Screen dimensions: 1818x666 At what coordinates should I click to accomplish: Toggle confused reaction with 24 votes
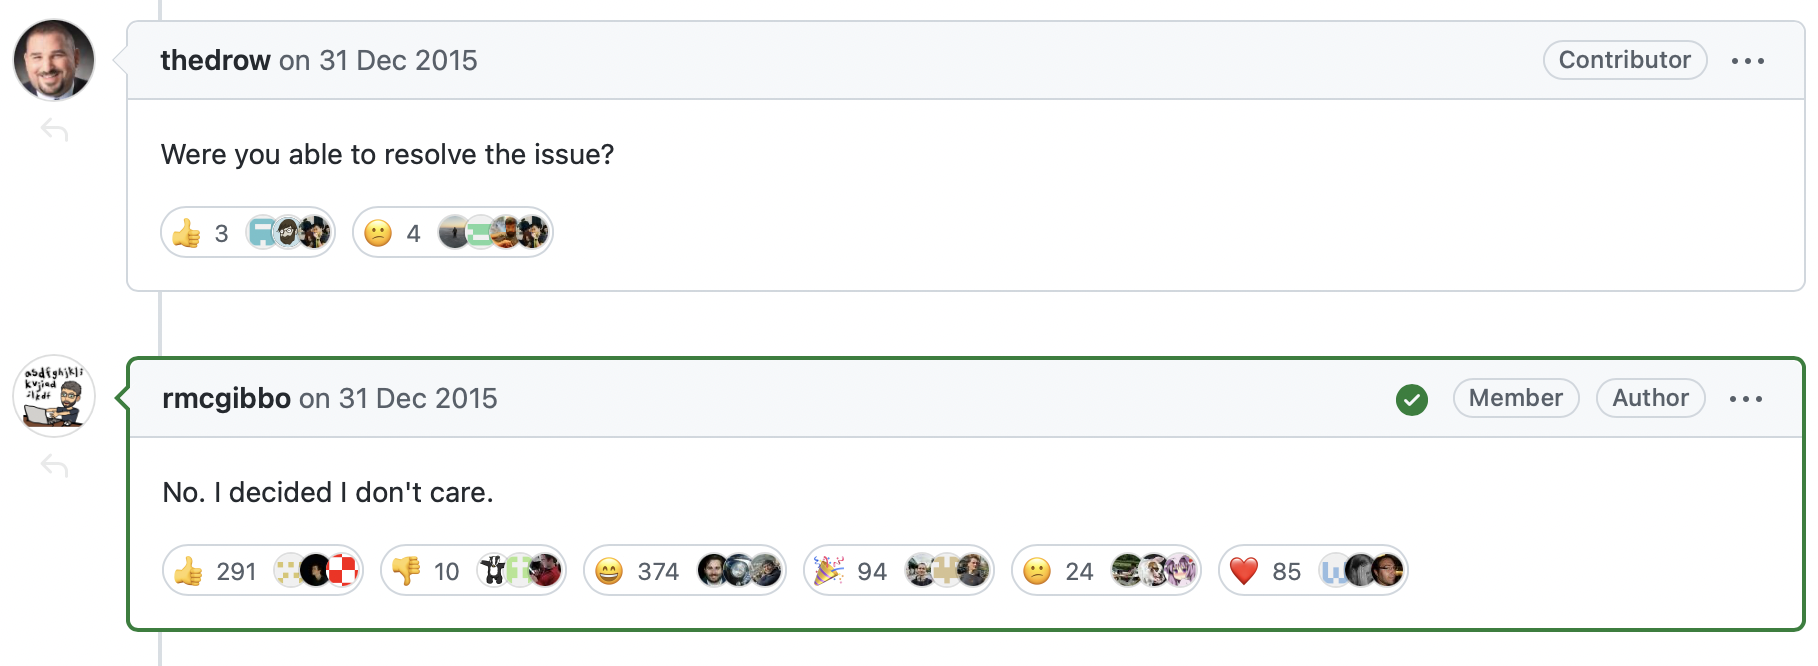click(1059, 571)
